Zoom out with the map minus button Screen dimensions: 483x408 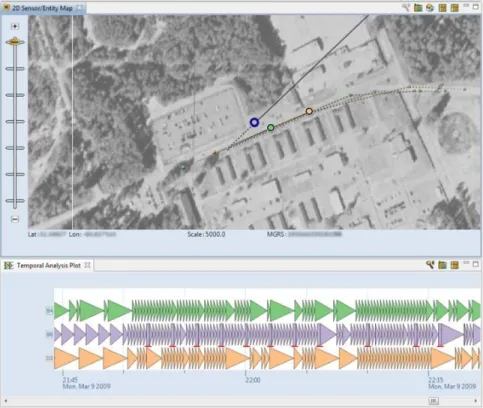tap(15, 219)
